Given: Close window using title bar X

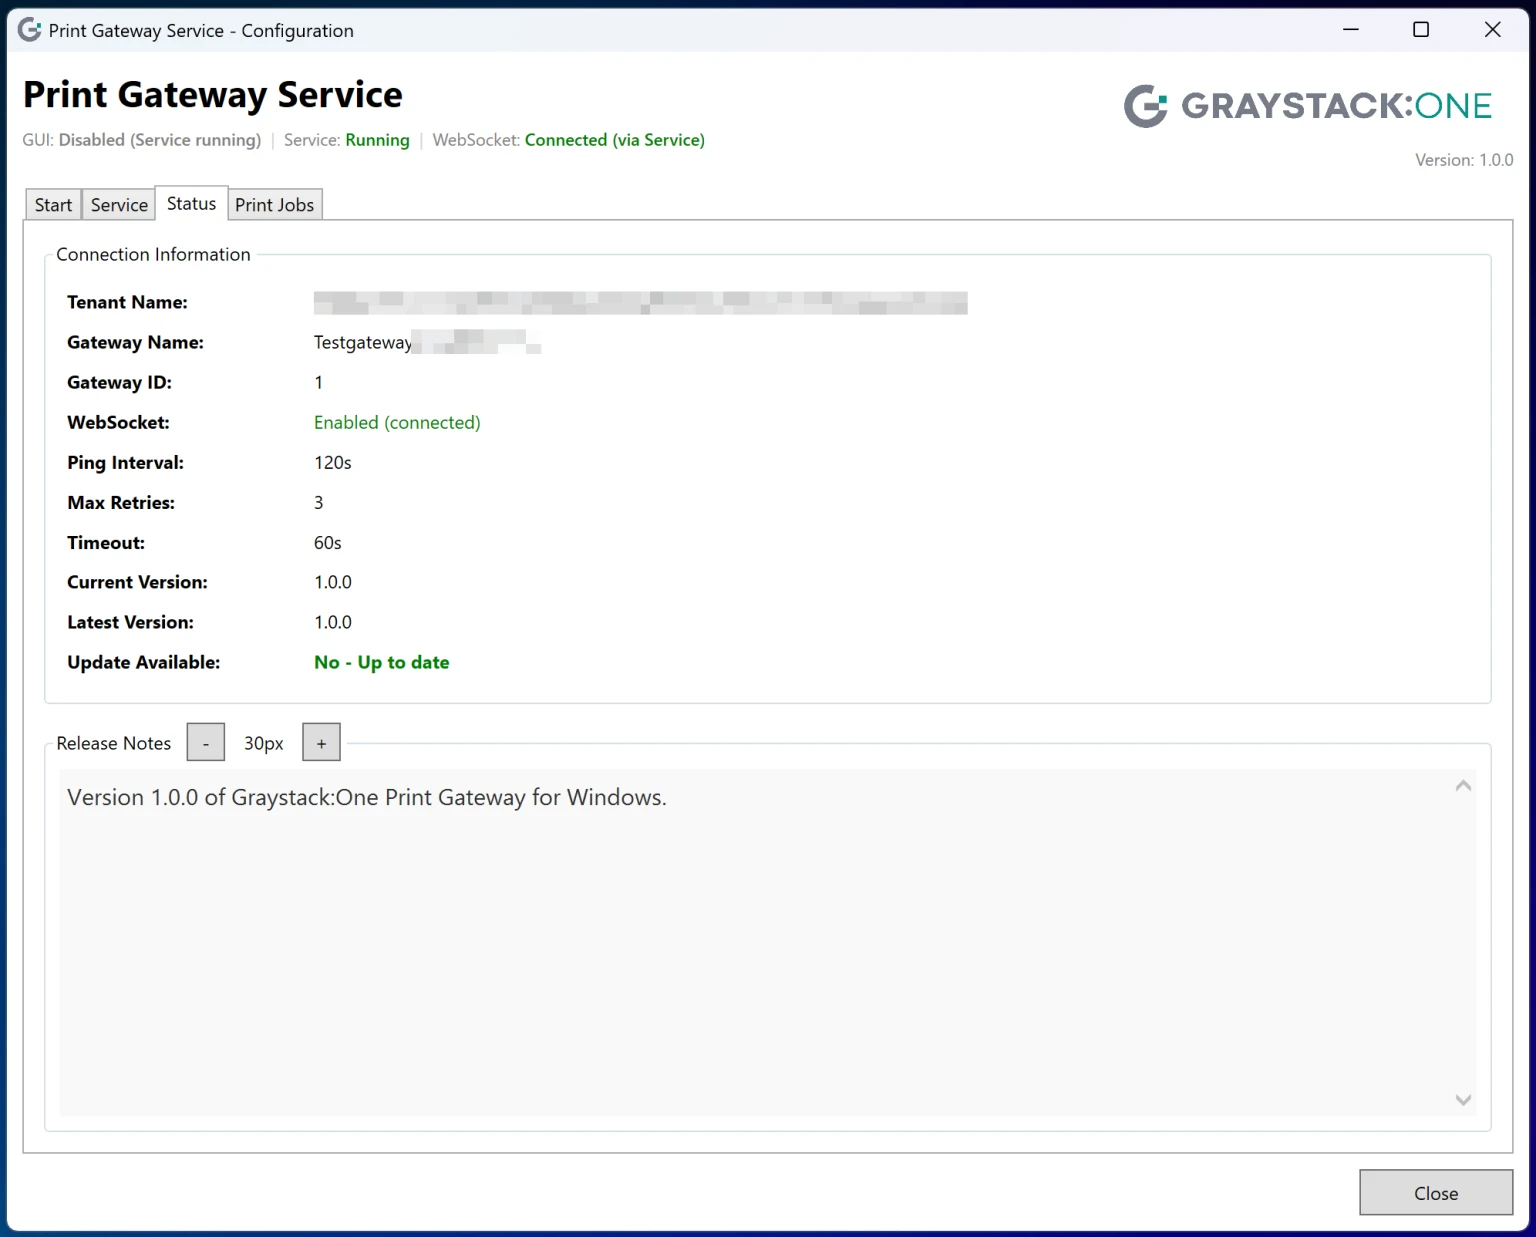Looking at the screenshot, I should coord(1492,30).
